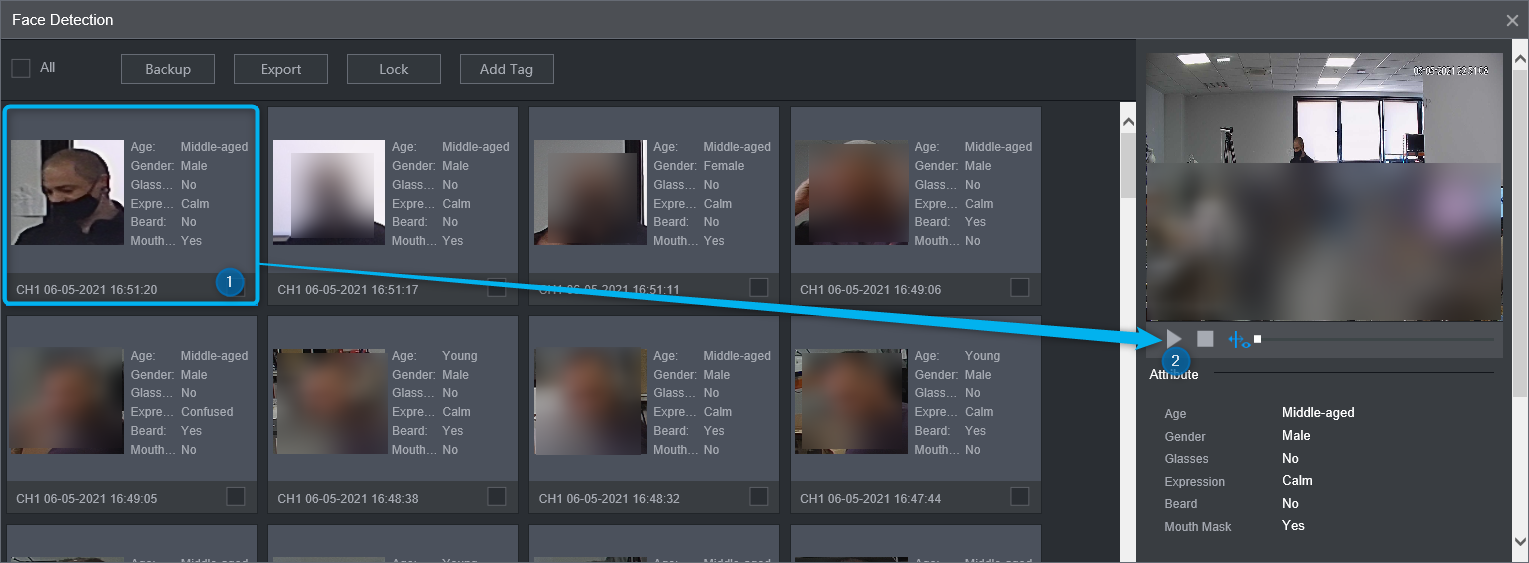Tick the All checkbox

[21, 68]
